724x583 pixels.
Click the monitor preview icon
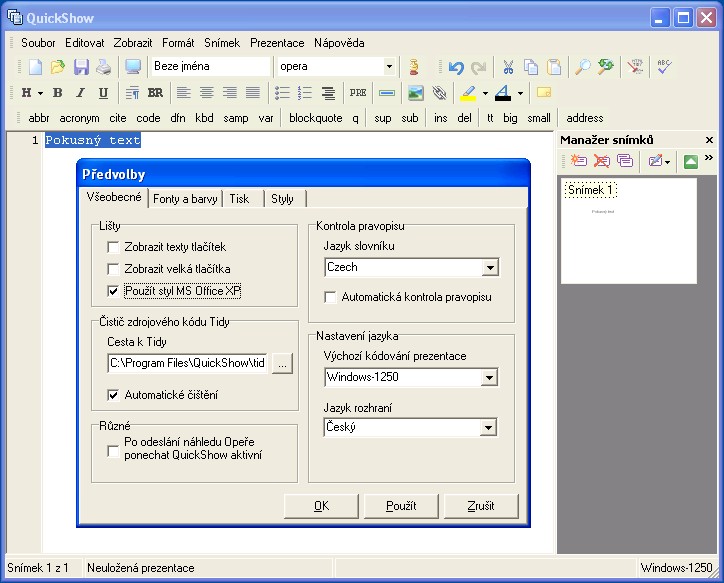133,67
